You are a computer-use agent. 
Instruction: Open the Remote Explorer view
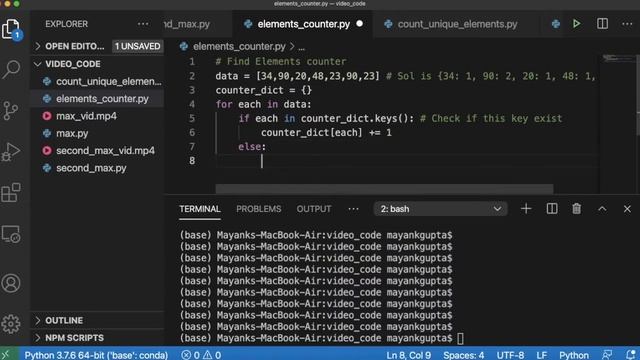point(11,234)
